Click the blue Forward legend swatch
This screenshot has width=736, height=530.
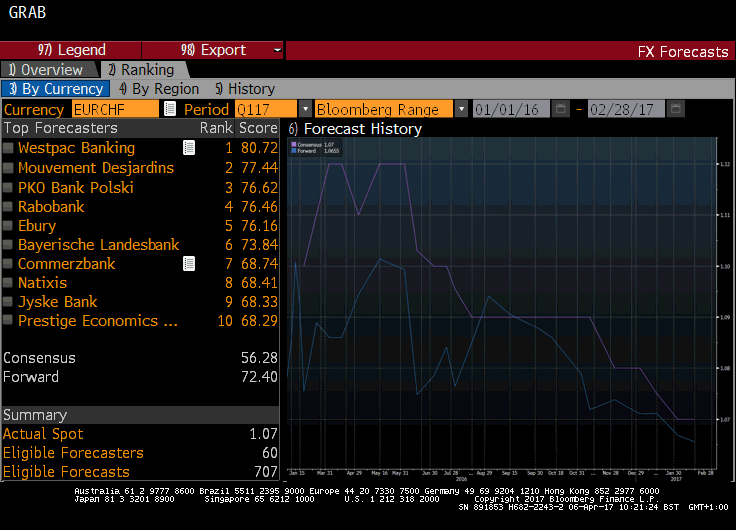coord(294,151)
